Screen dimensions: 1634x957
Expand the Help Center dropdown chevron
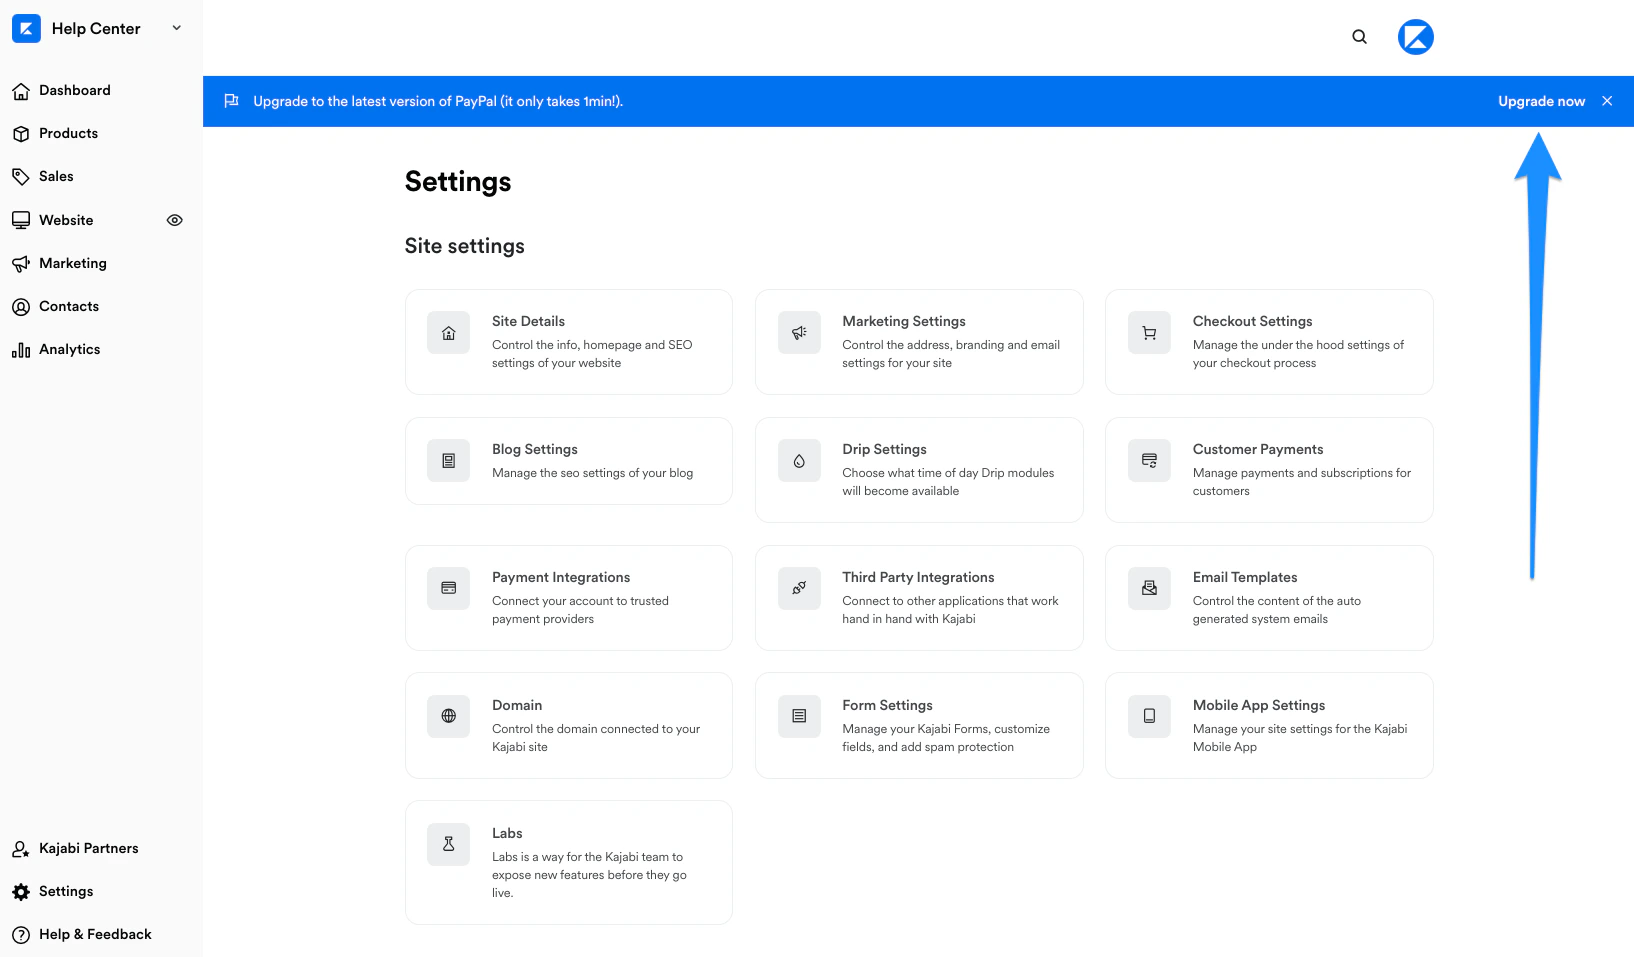[176, 28]
